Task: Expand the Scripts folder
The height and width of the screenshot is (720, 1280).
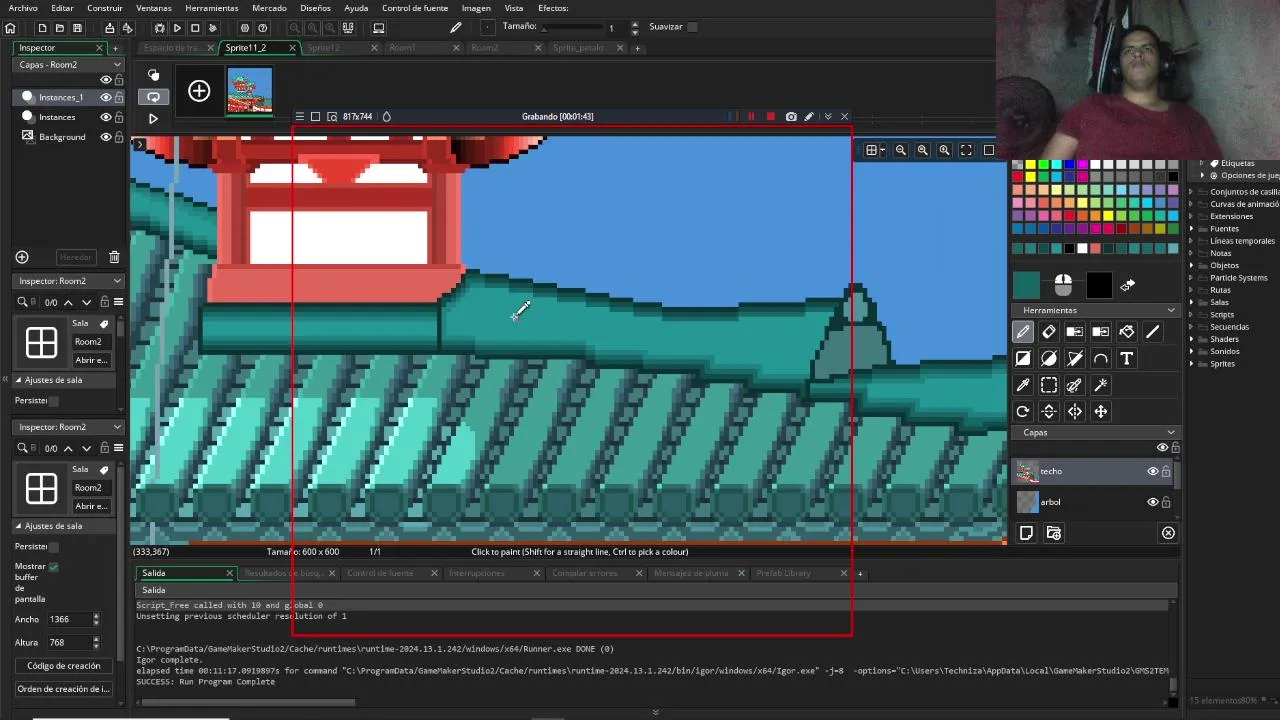Action: (1191, 315)
